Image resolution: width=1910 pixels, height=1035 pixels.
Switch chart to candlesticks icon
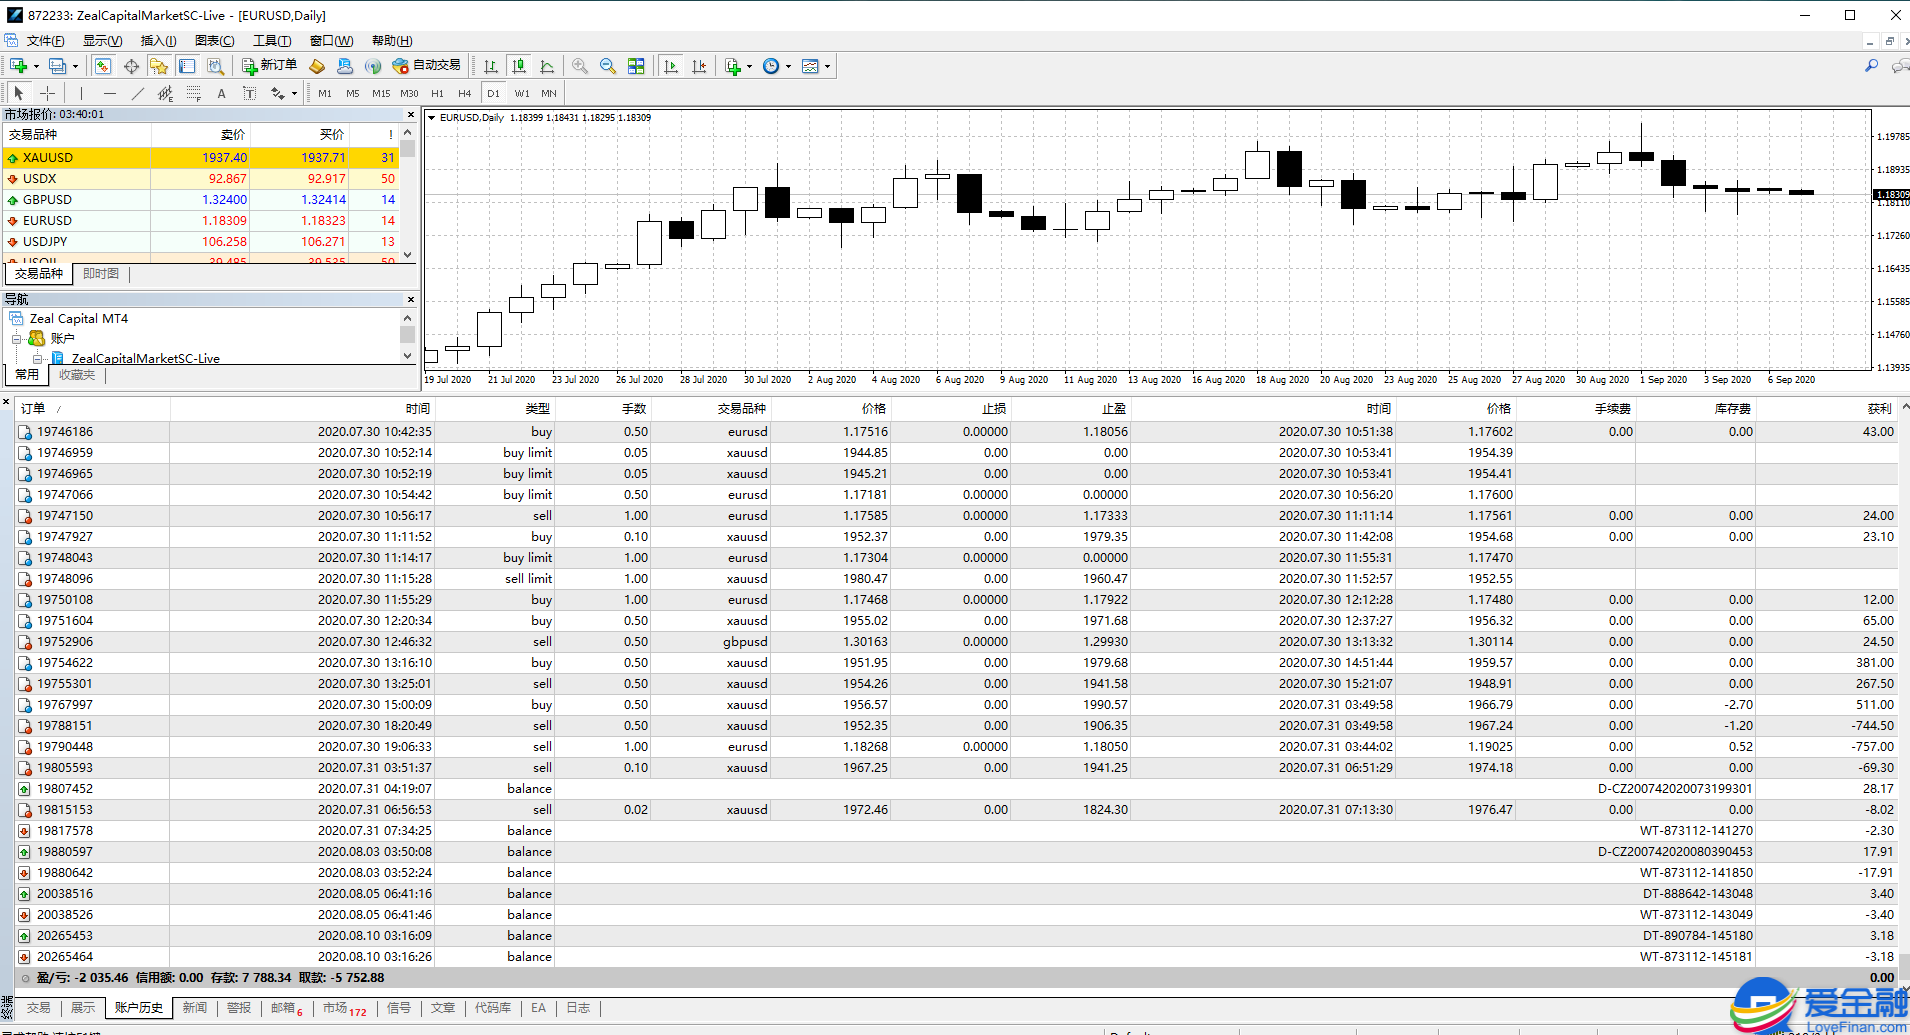coord(519,66)
